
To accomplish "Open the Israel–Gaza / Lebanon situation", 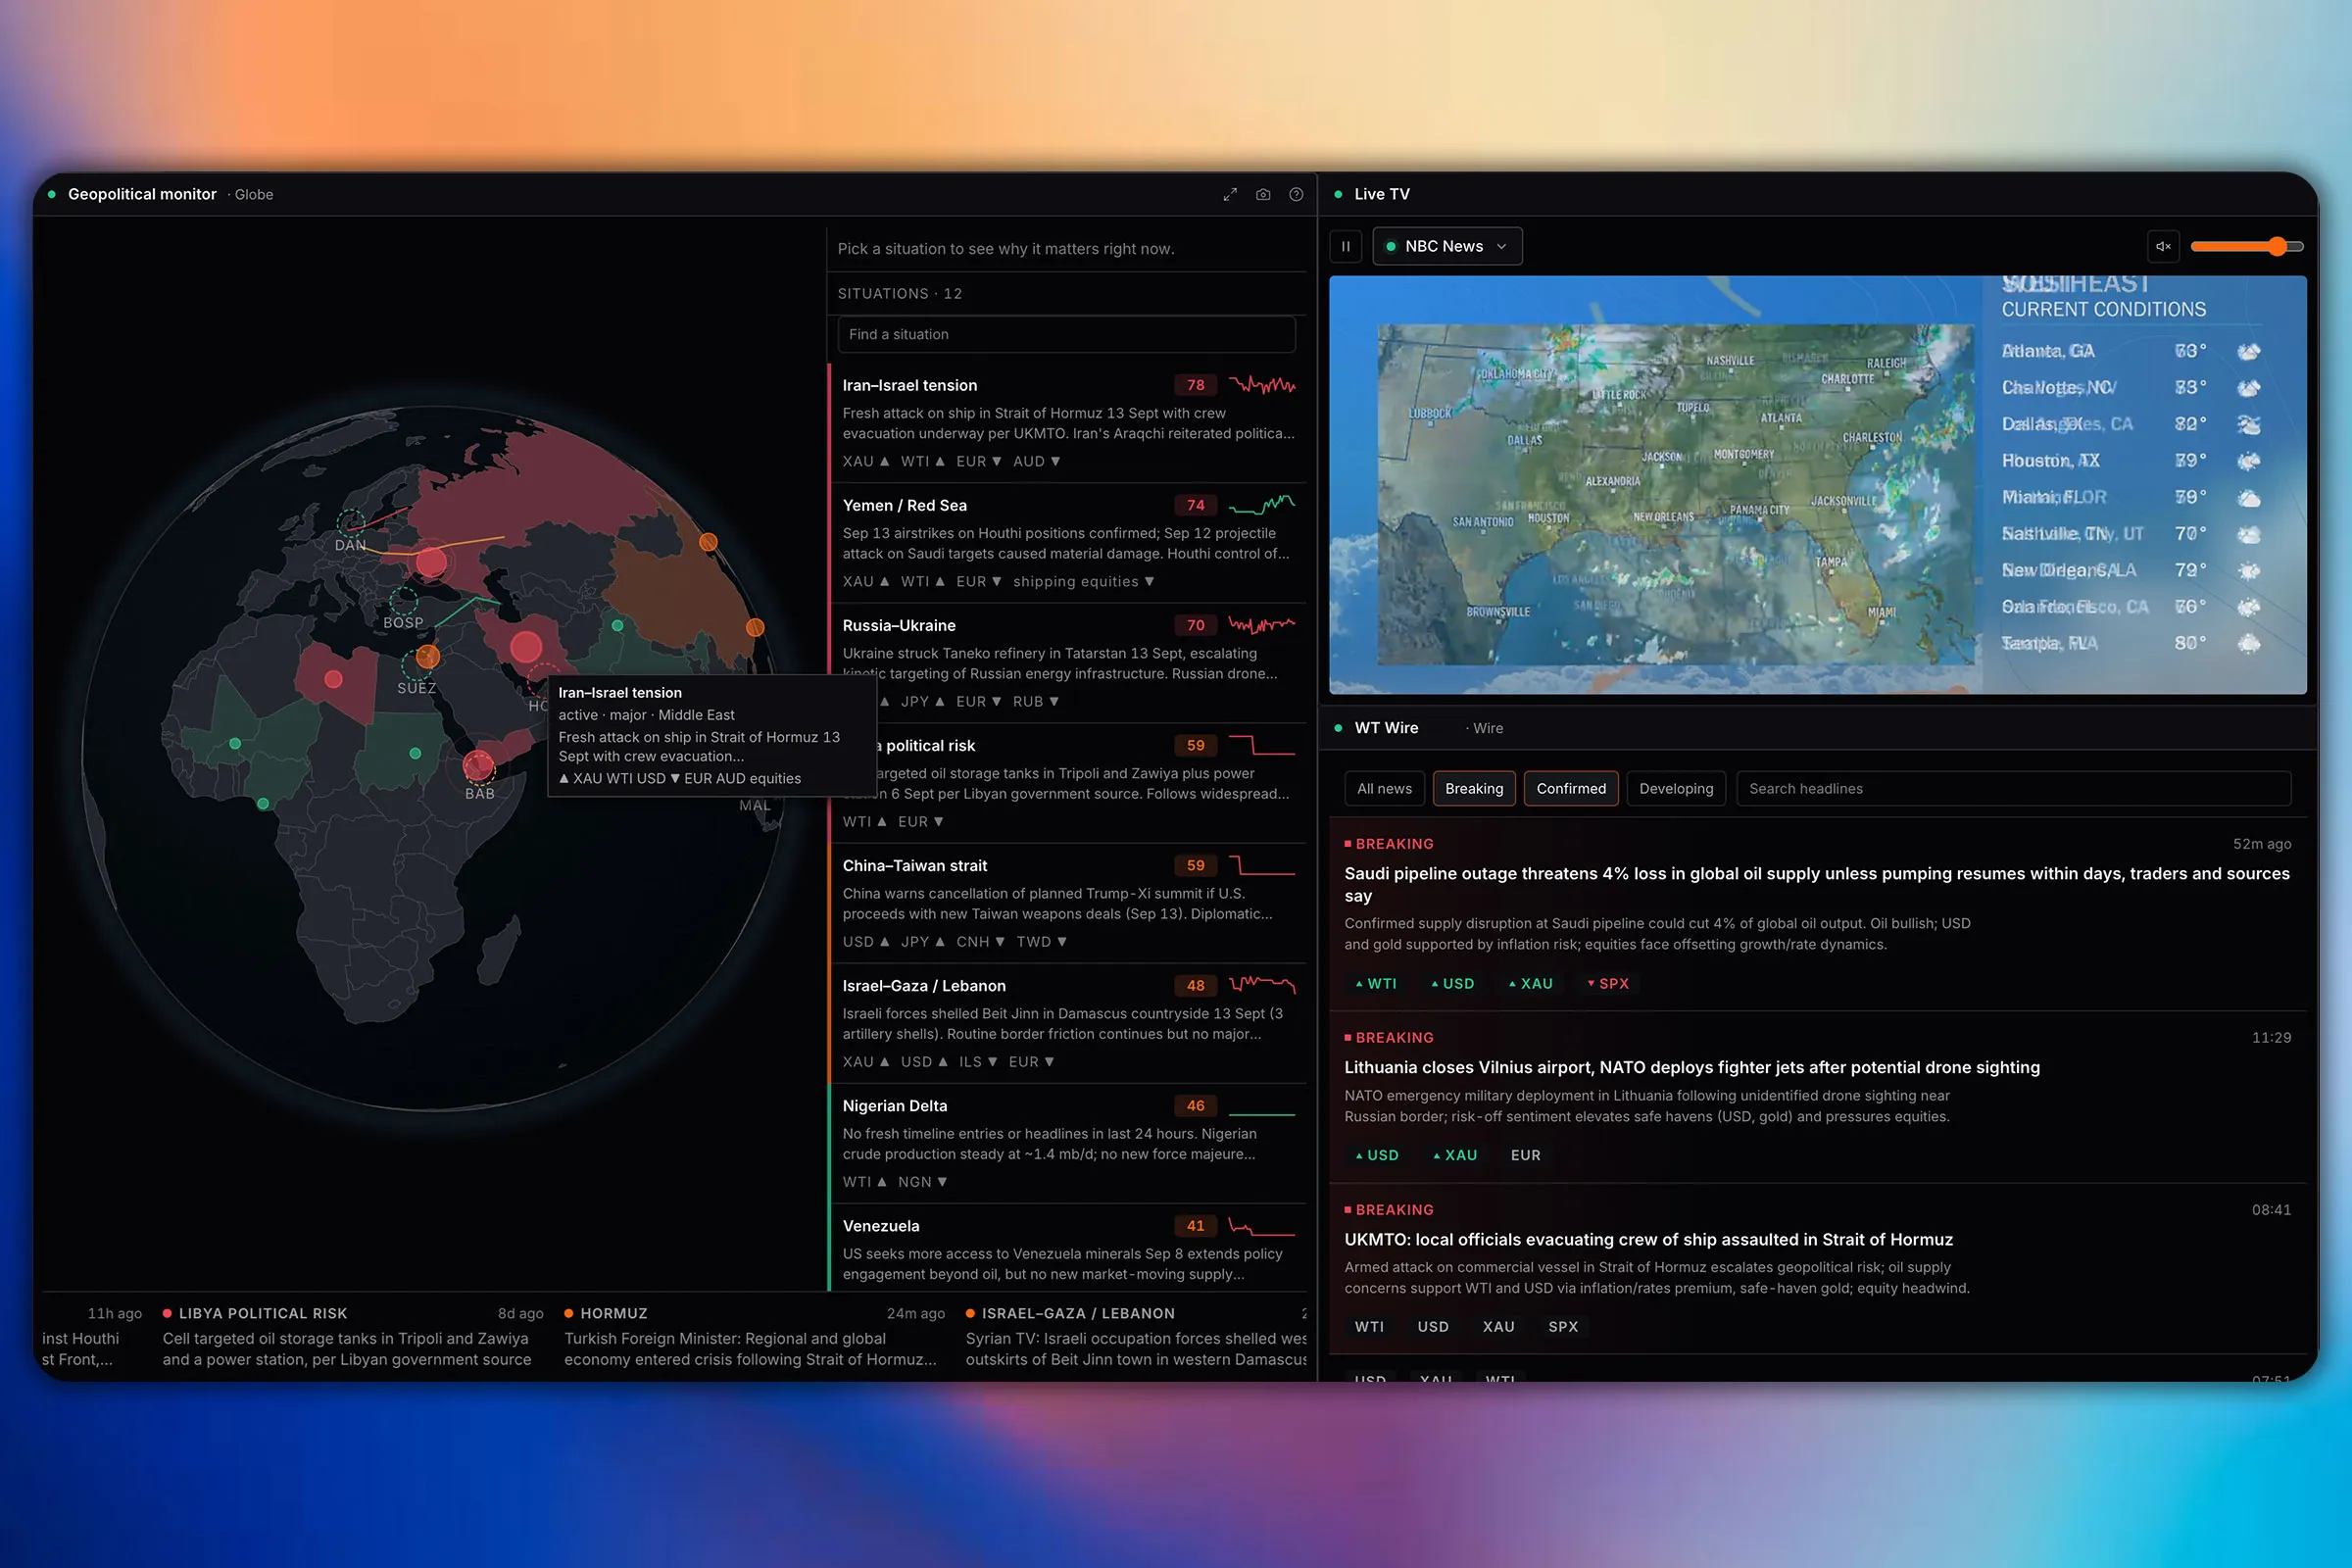I will (1067, 1022).
